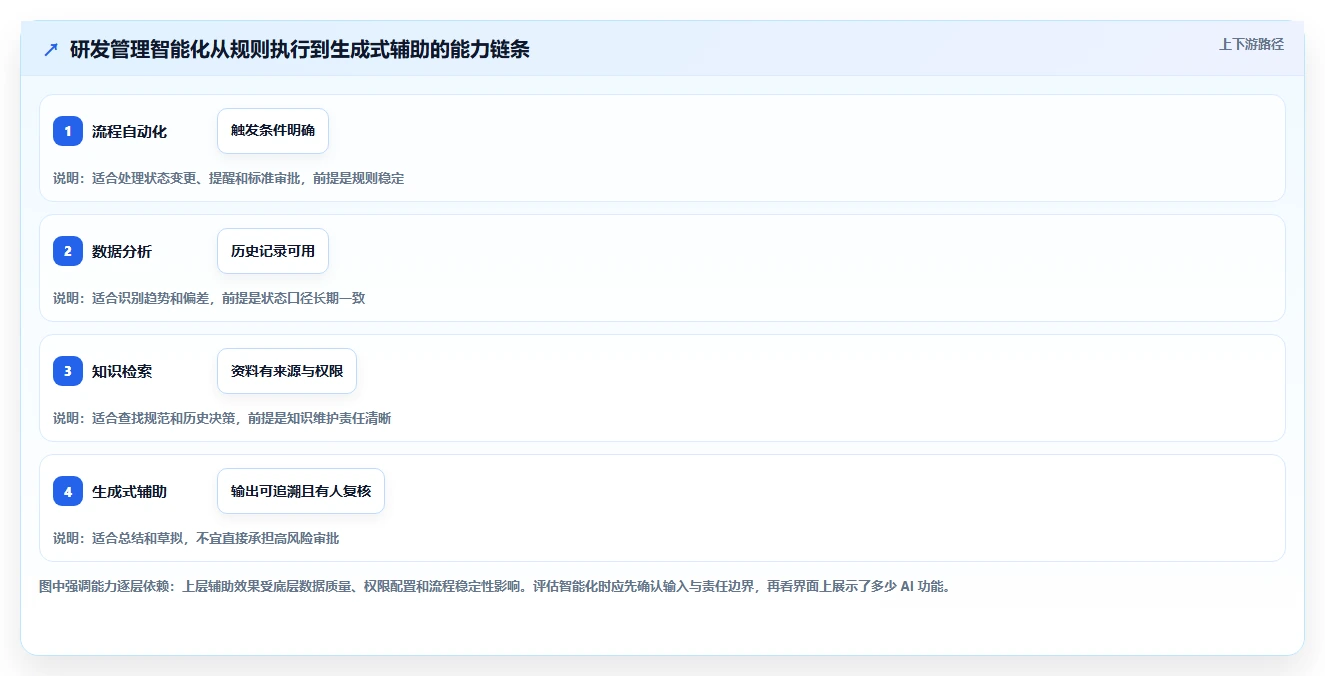Click the 资料有来源与权限 tag
The width and height of the screenshot is (1325, 676).
click(287, 371)
